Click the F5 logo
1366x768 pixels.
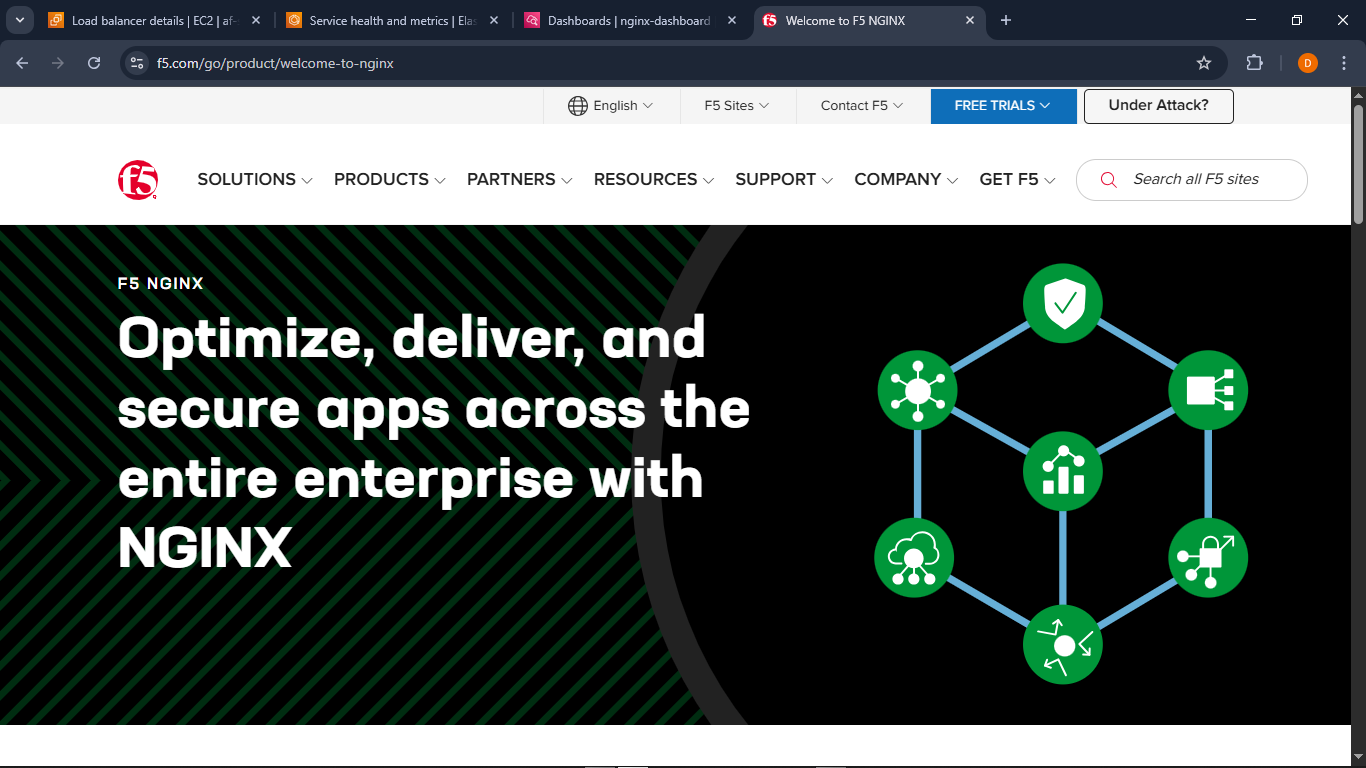(x=139, y=179)
